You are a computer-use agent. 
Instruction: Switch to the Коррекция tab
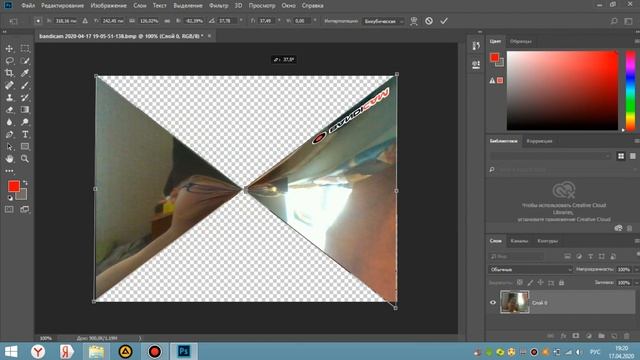click(x=539, y=141)
